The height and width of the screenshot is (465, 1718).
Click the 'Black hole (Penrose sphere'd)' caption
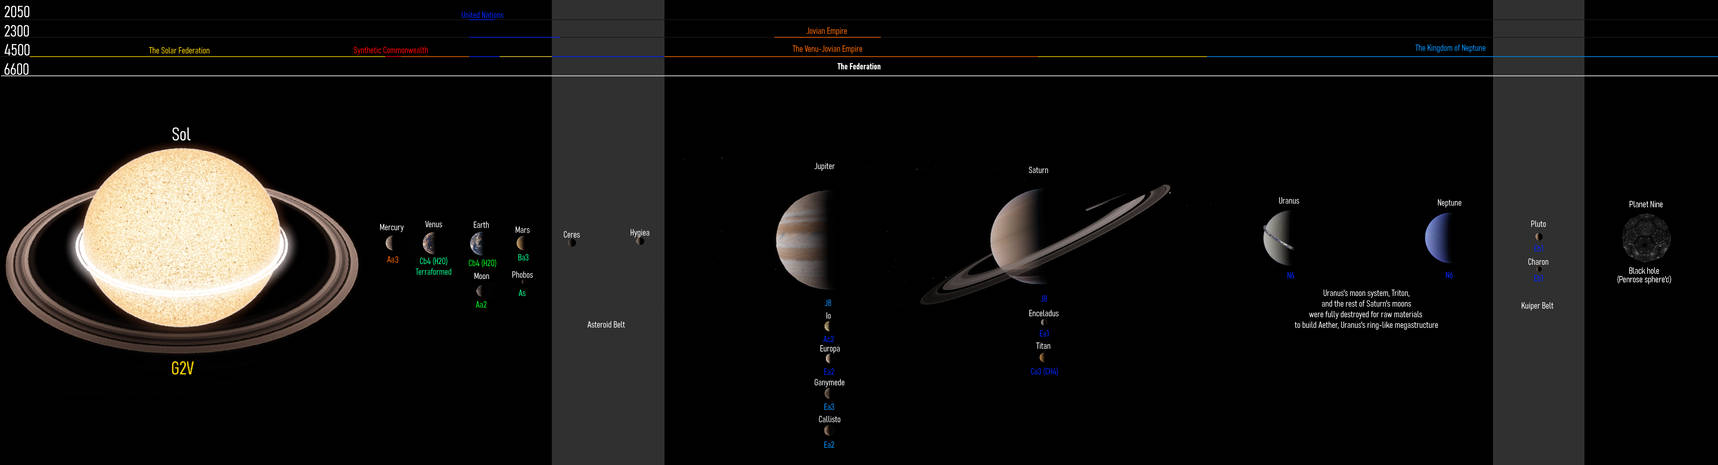(1644, 275)
